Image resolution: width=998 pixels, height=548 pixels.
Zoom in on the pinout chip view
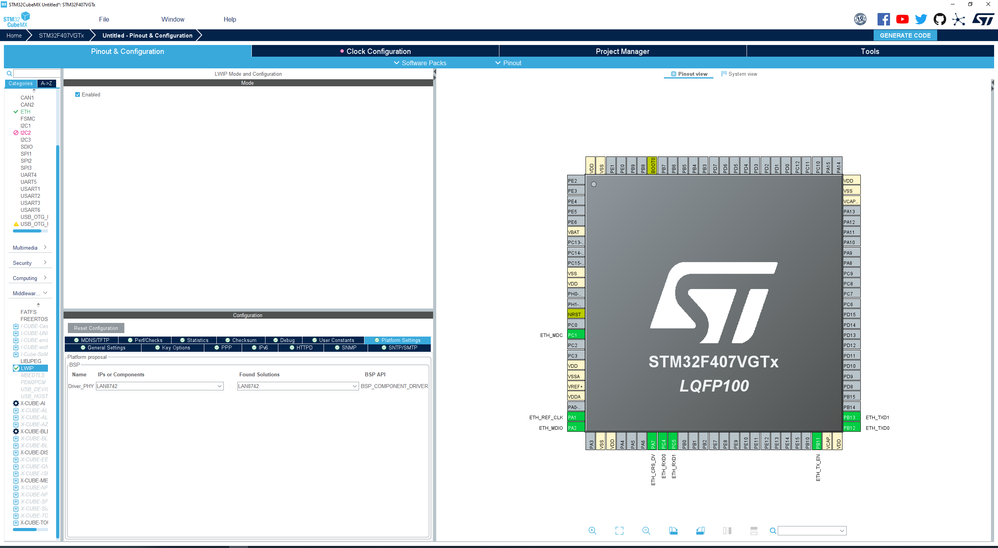[x=593, y=531]
